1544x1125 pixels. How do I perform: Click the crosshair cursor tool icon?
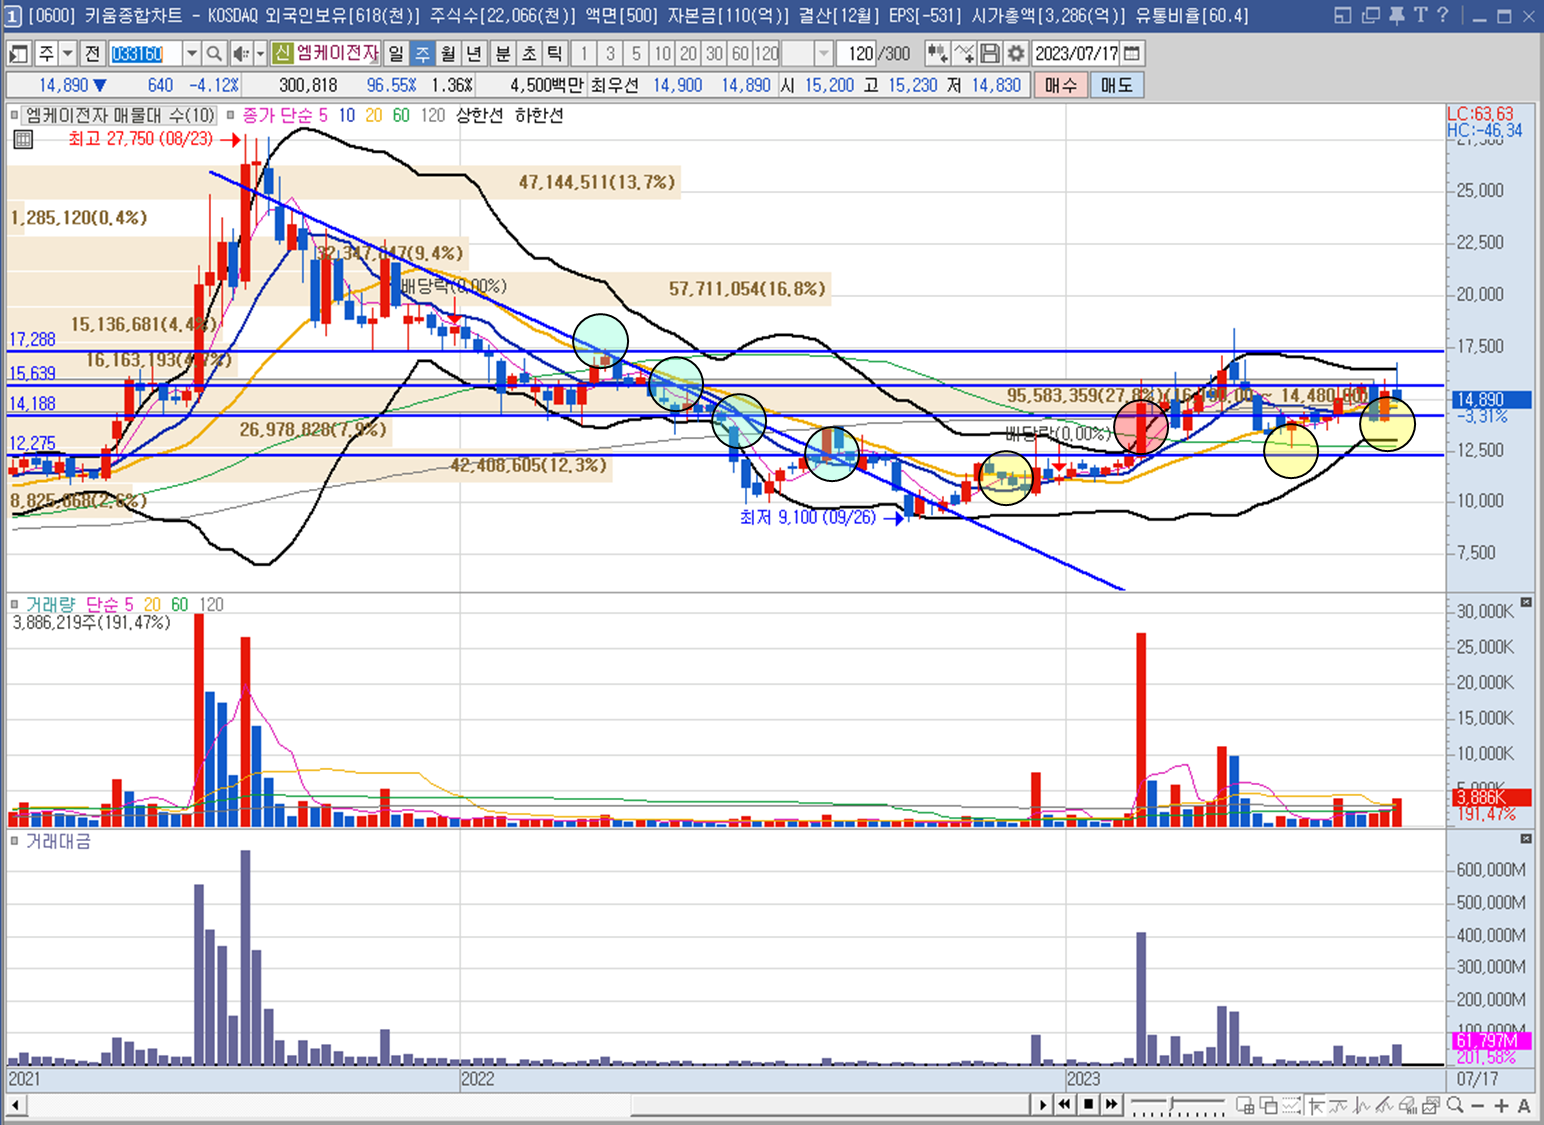(1316, 1105)
